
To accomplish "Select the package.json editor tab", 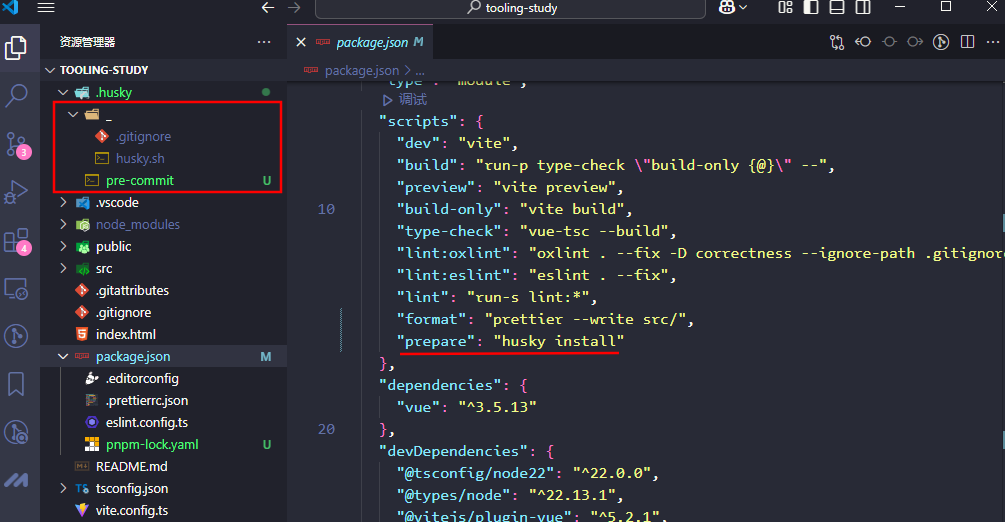I will (x=371, y=42).
